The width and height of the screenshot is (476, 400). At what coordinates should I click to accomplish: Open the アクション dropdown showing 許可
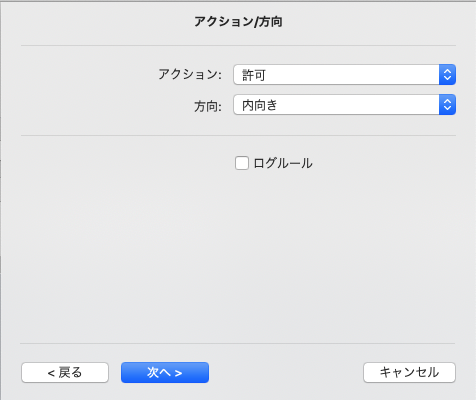point(344,74)
